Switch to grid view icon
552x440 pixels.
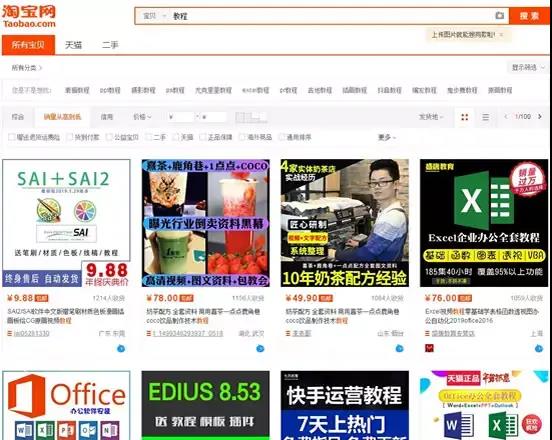coord(464,117)
